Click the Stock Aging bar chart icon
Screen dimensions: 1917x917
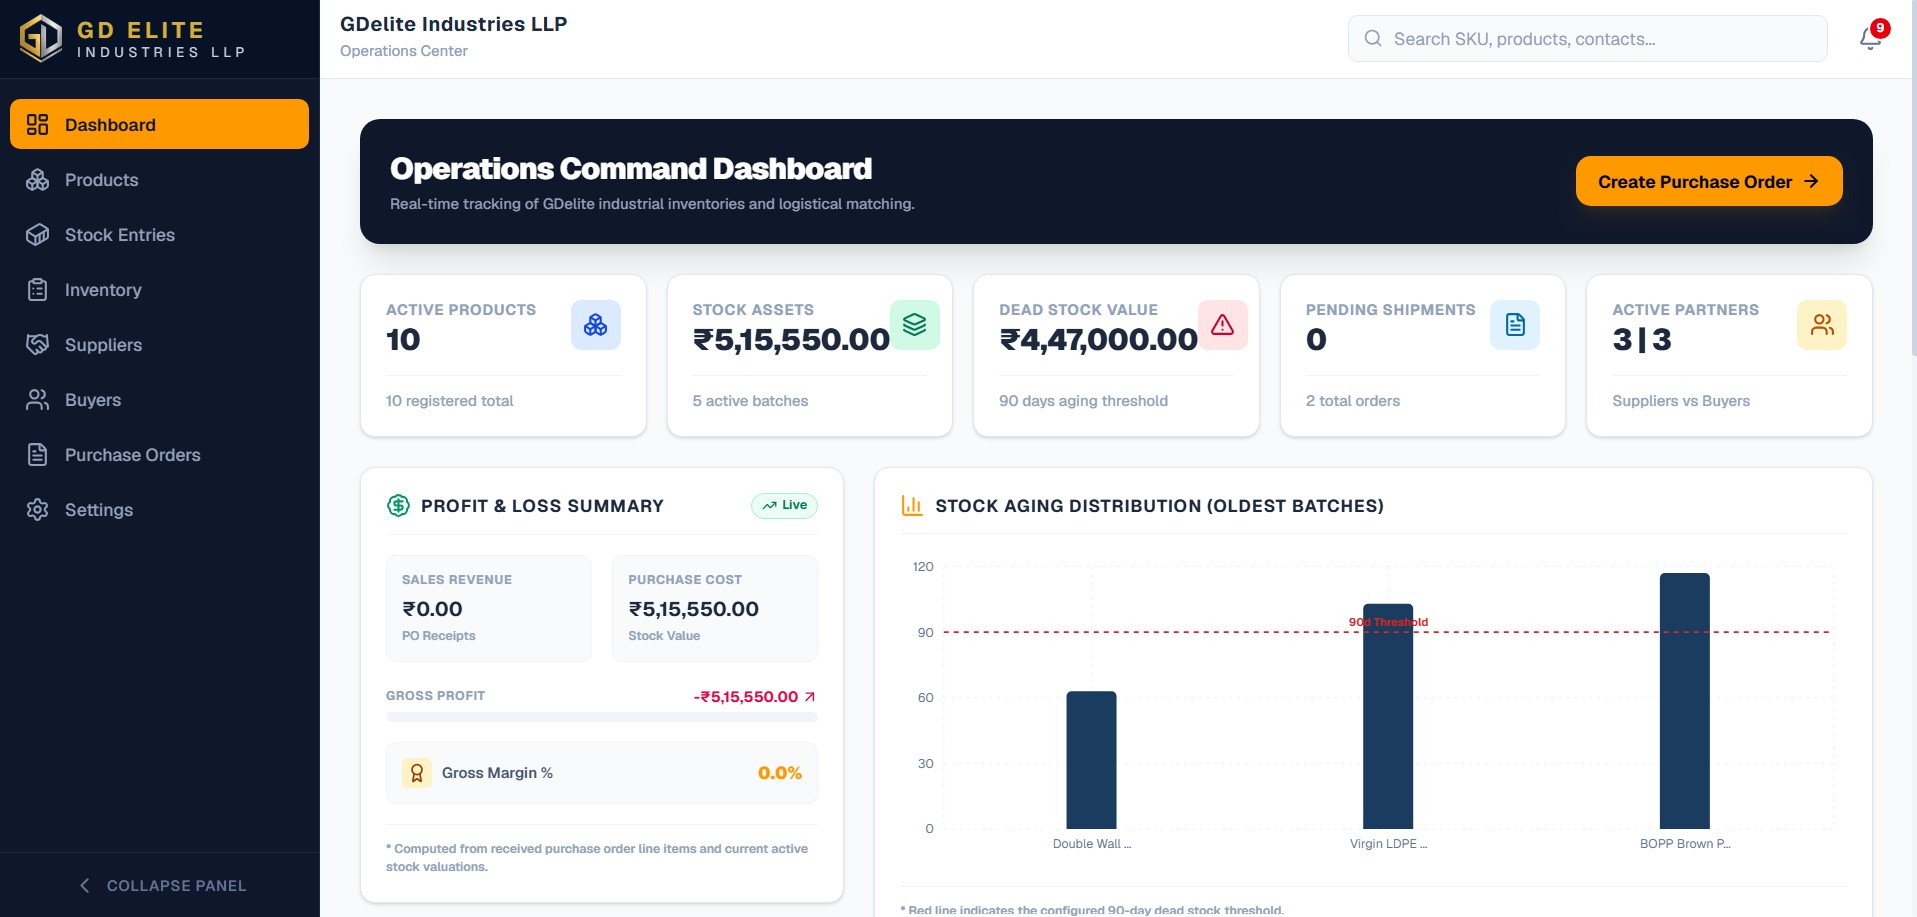pyautogui.click(x=912, y=505)
